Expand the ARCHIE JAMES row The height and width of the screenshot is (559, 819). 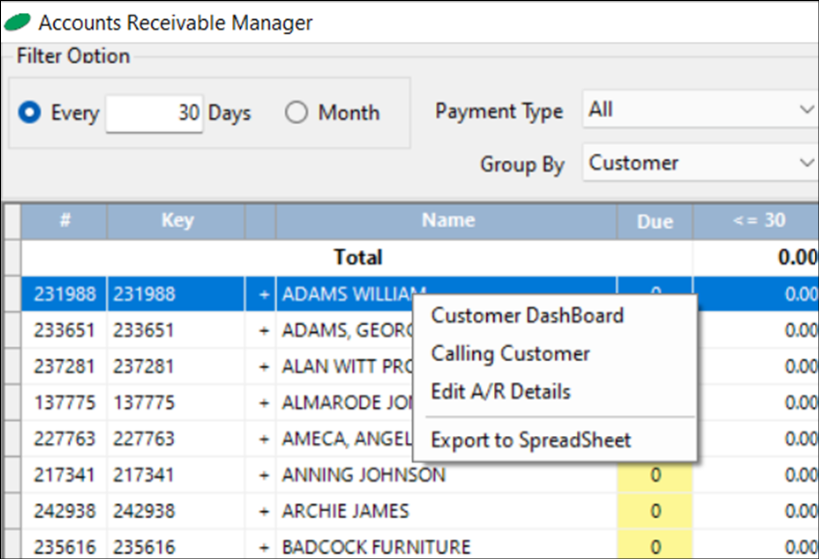point(264,511)
